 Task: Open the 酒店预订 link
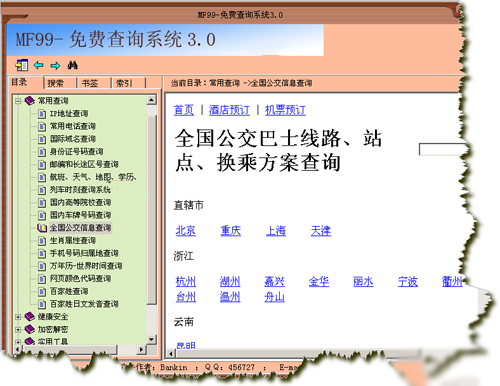click(229, 110)
